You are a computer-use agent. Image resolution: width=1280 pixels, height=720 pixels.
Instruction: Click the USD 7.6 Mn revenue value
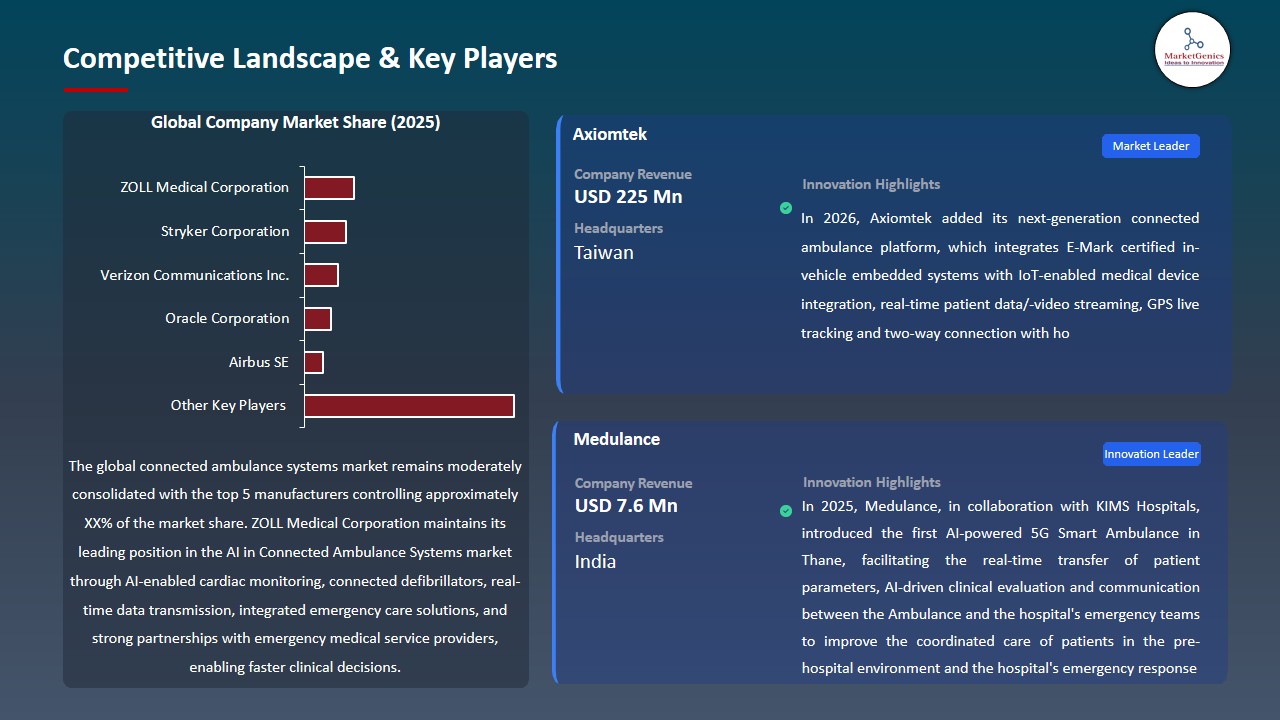[x=626, y=506]
